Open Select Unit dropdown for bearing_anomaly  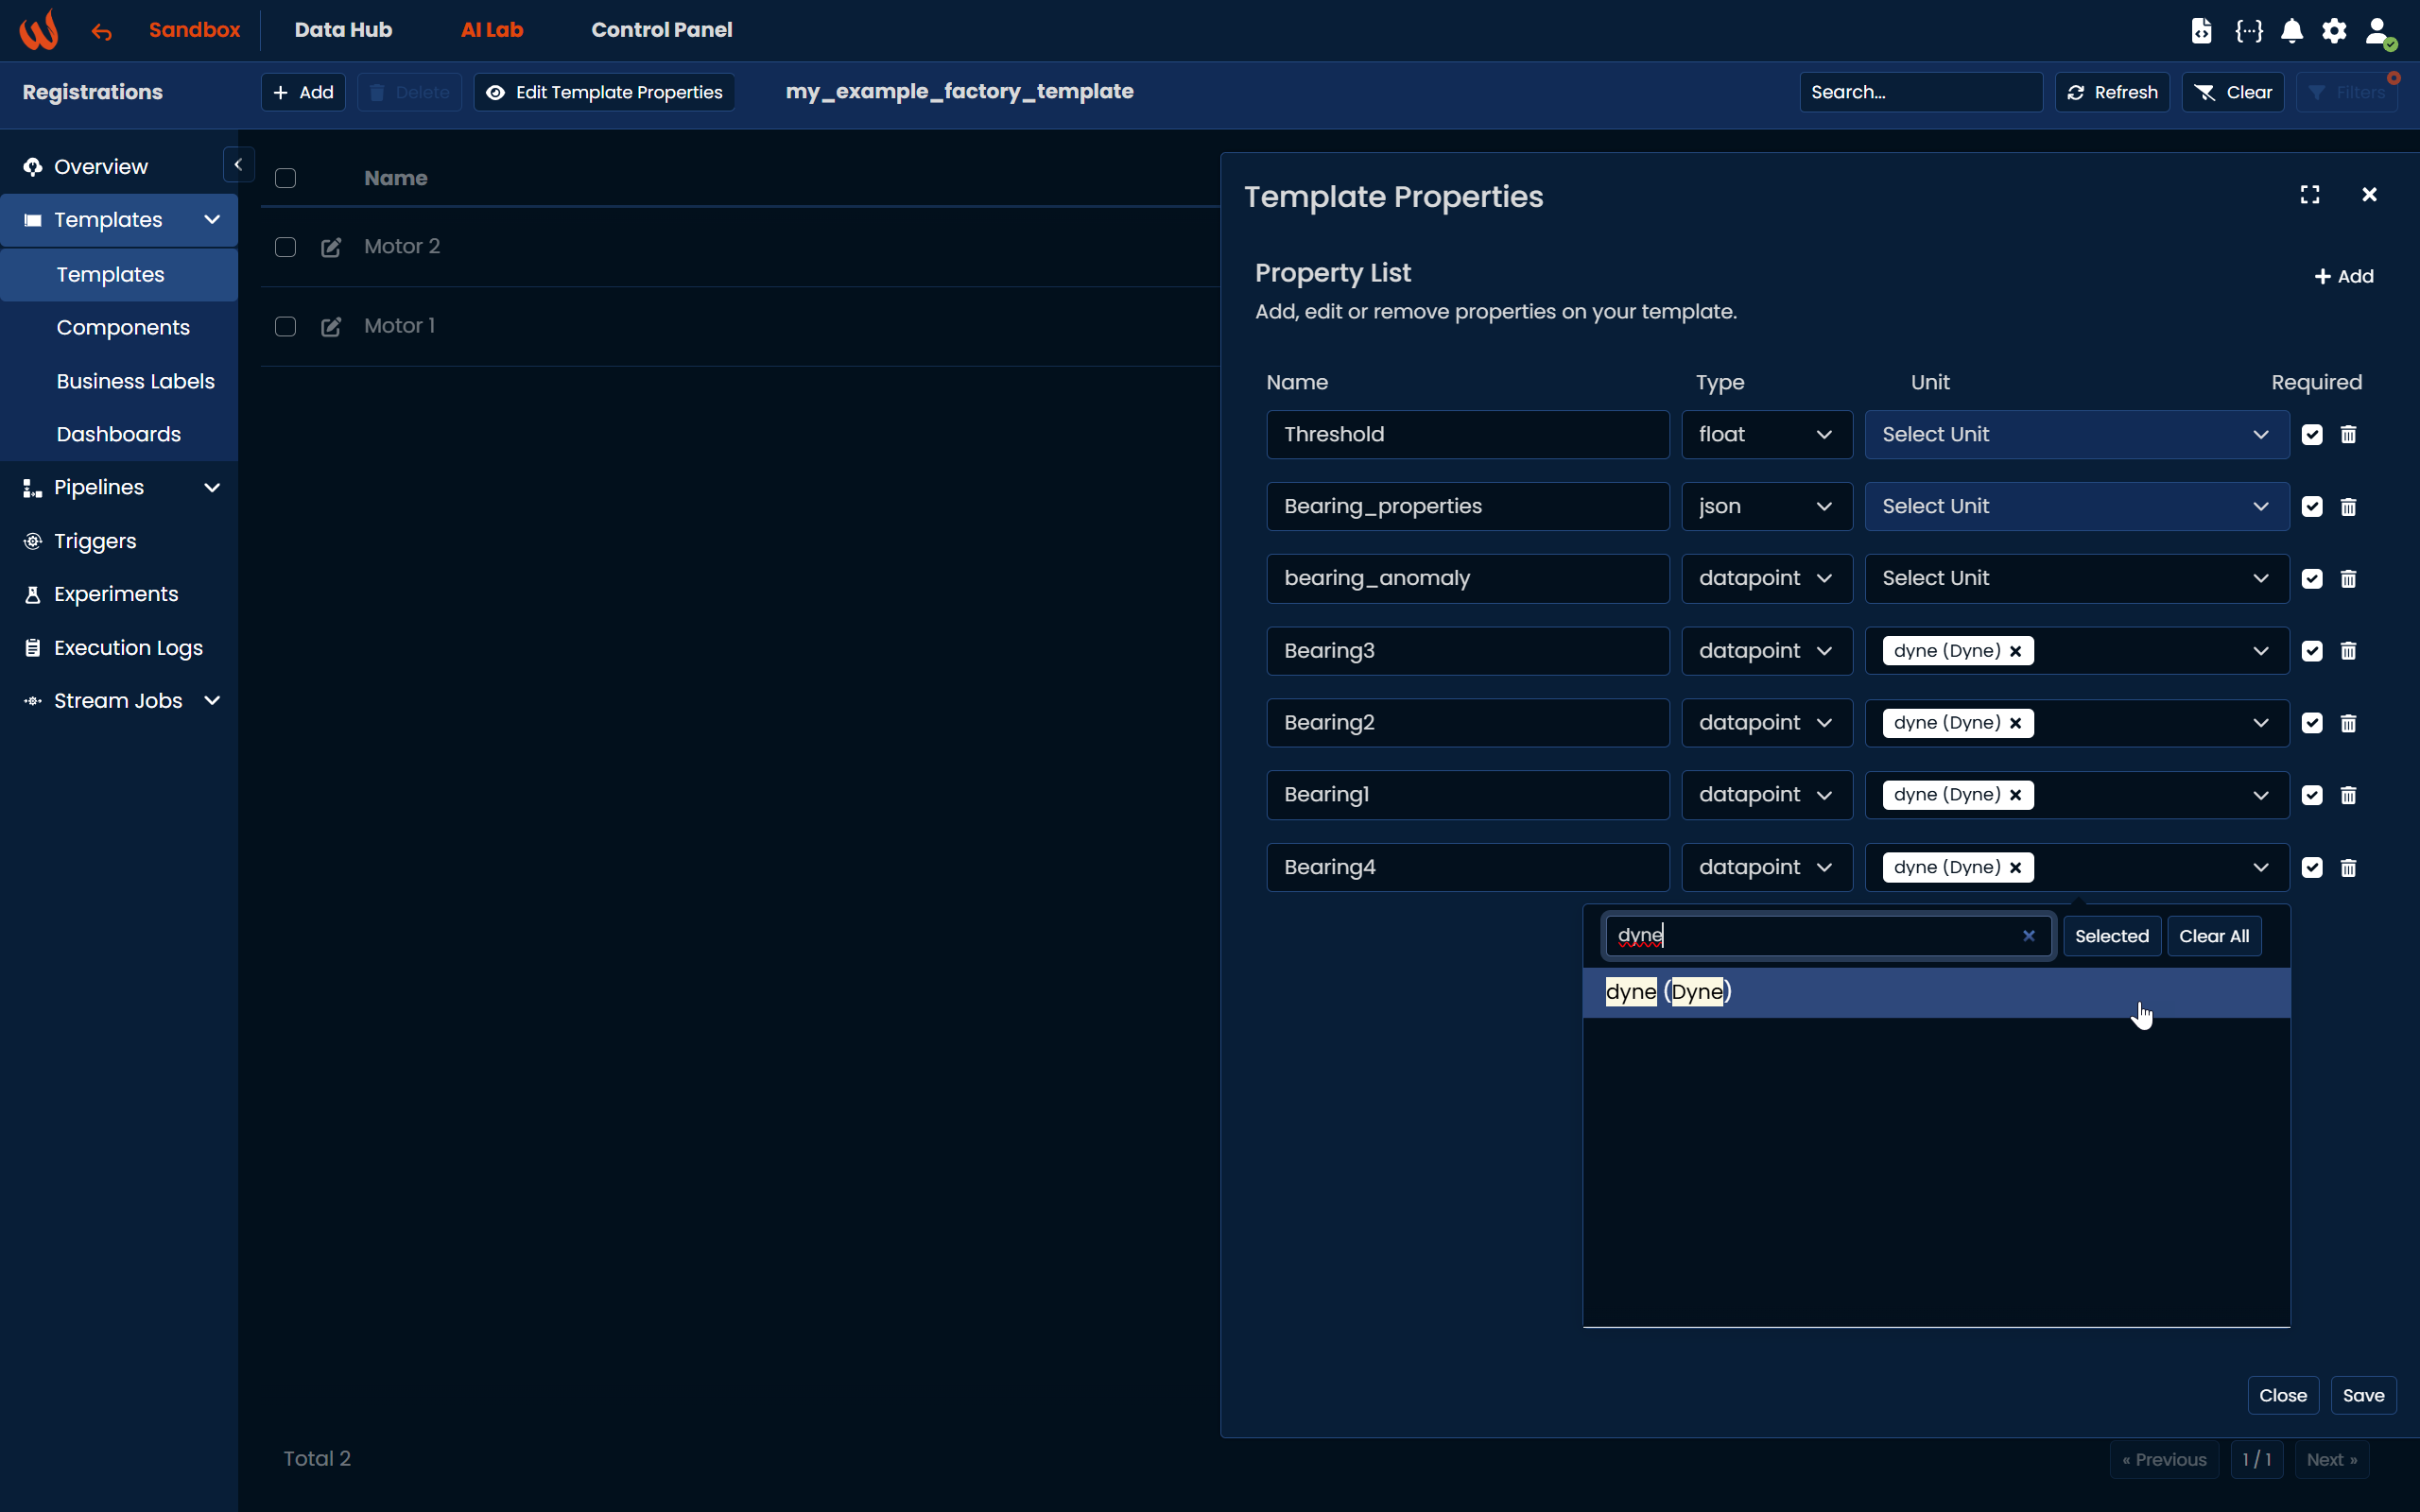click(x=2076, y=579)
